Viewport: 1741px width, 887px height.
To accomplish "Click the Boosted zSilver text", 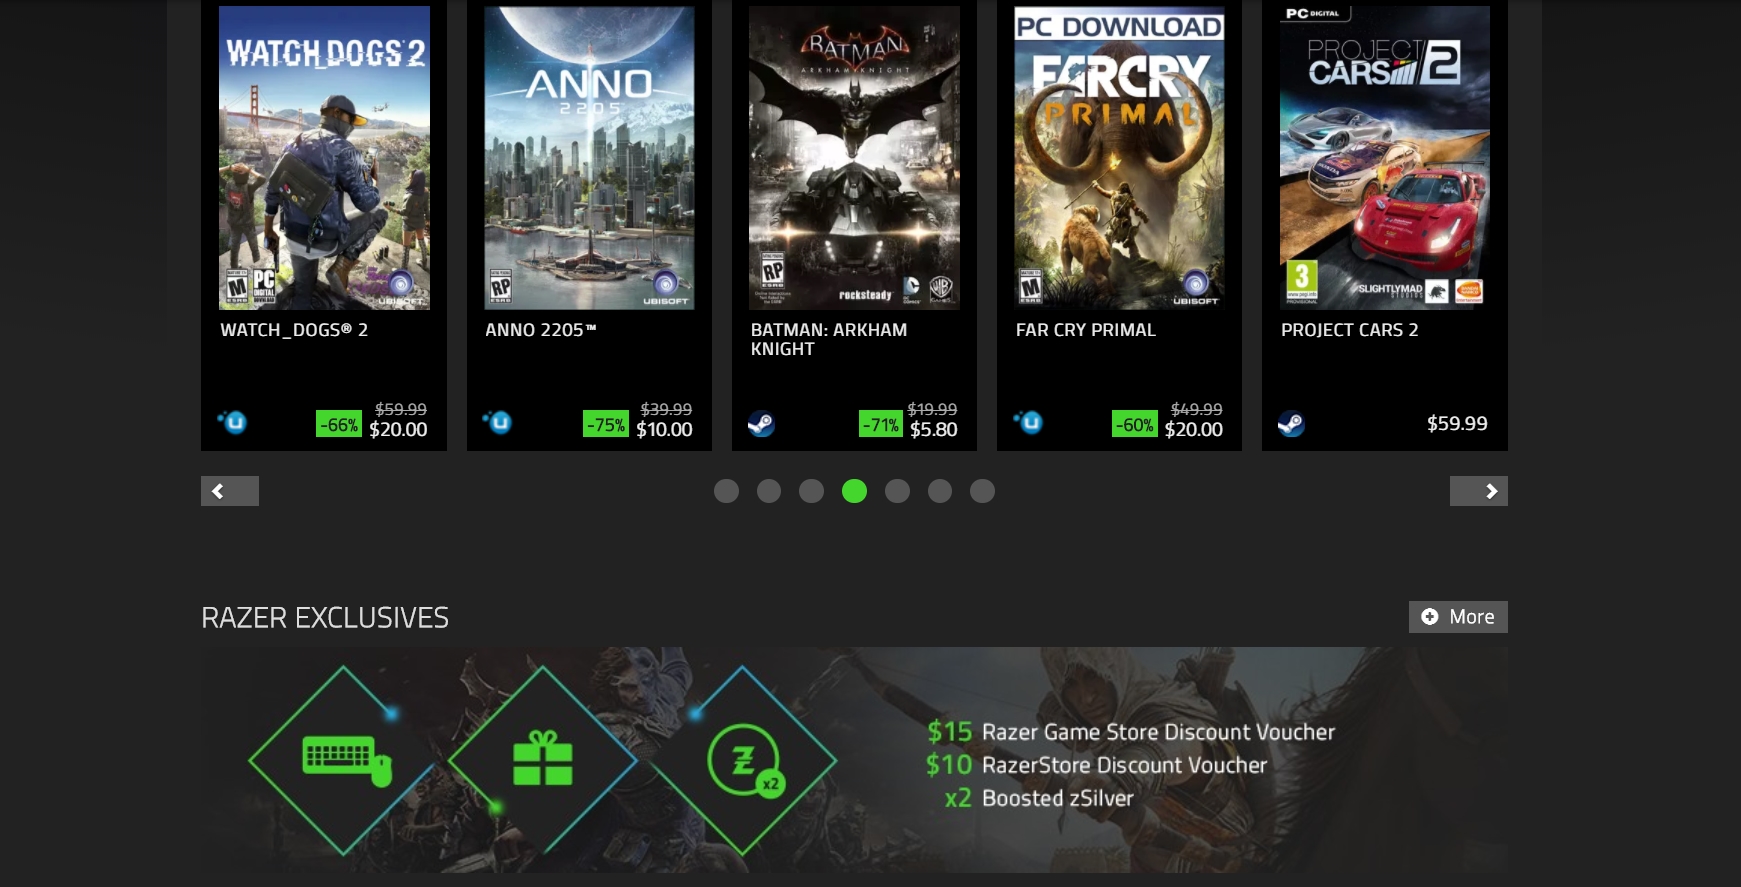I will click(x=1058, y=798).
